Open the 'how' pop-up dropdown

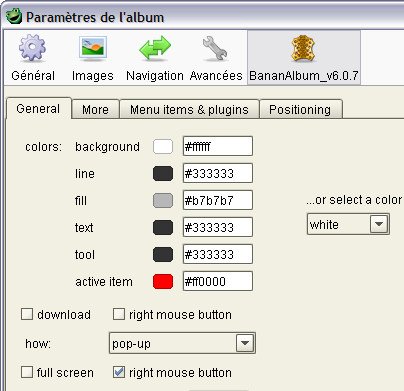[182, 343]
